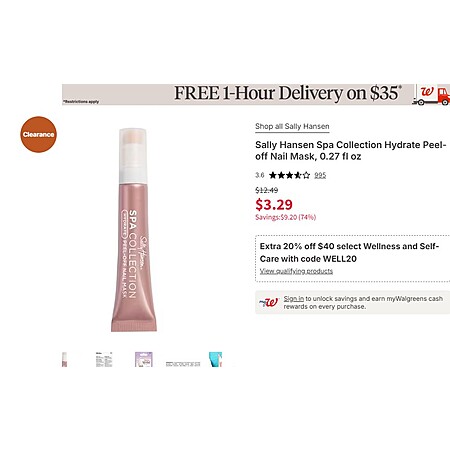Click the orange Clearance badge

(x=39, y=134)
